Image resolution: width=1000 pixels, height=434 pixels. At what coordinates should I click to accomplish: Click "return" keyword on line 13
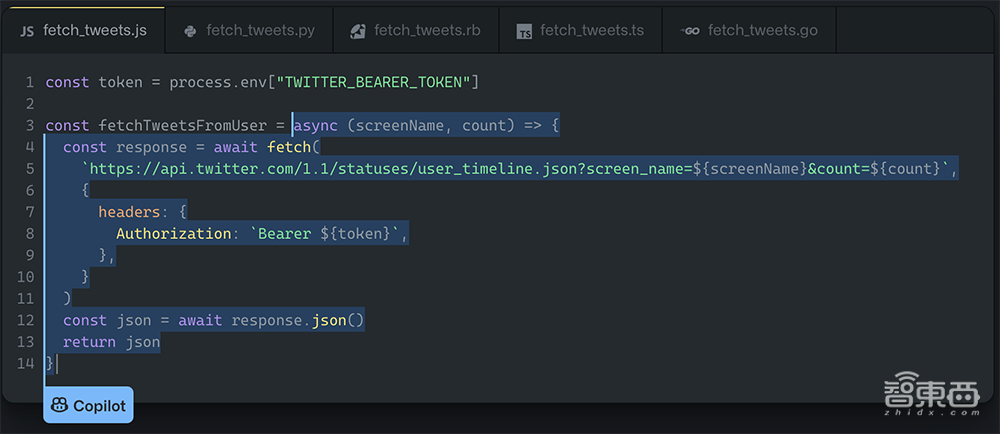point(90,342)
